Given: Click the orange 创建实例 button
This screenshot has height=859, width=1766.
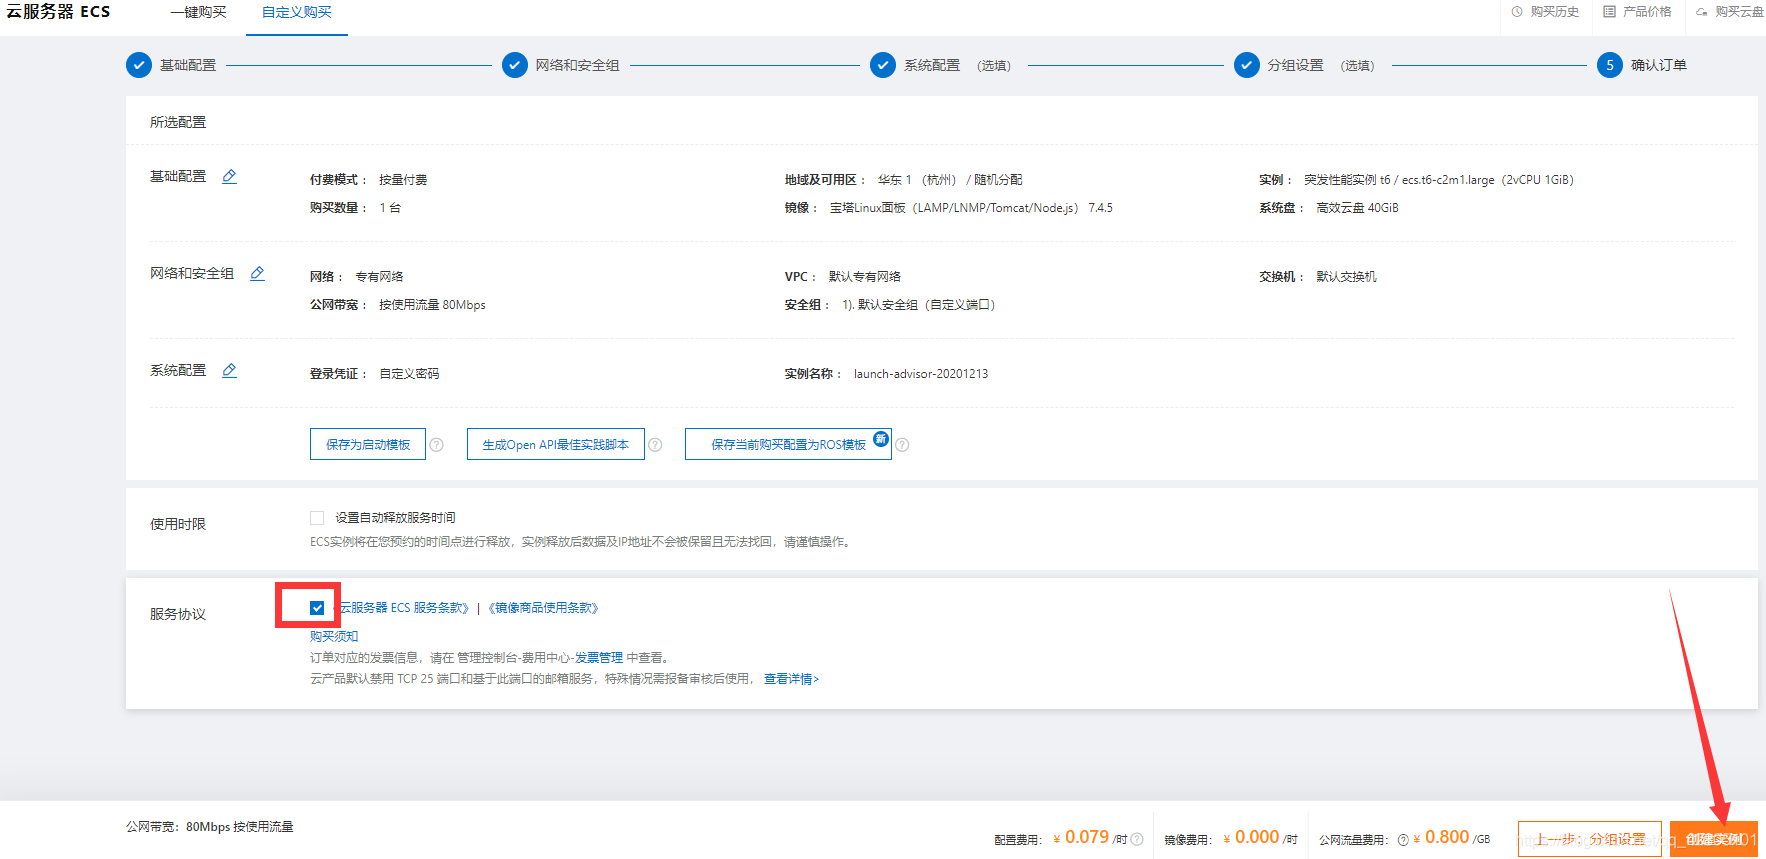Looking at the screenshot, I should (x=1714, y=839).
